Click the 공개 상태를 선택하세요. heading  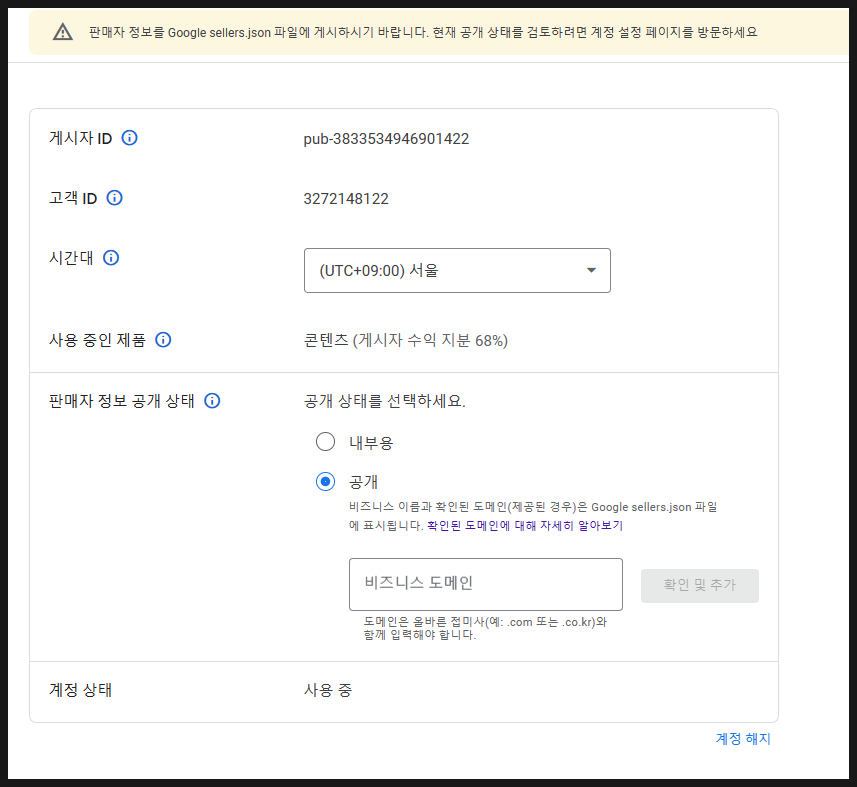(384, 401)
